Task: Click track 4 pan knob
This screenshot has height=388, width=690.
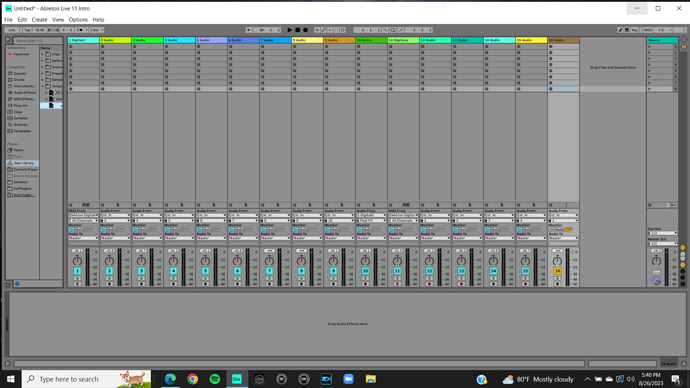Action: (173, 261)
